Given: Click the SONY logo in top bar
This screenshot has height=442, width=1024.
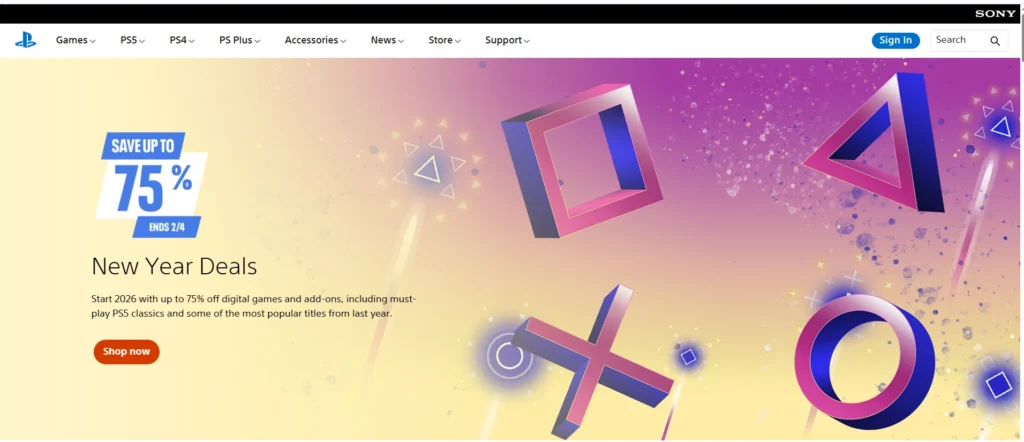Looking at the screenshot, I should [x=995, y=14].
